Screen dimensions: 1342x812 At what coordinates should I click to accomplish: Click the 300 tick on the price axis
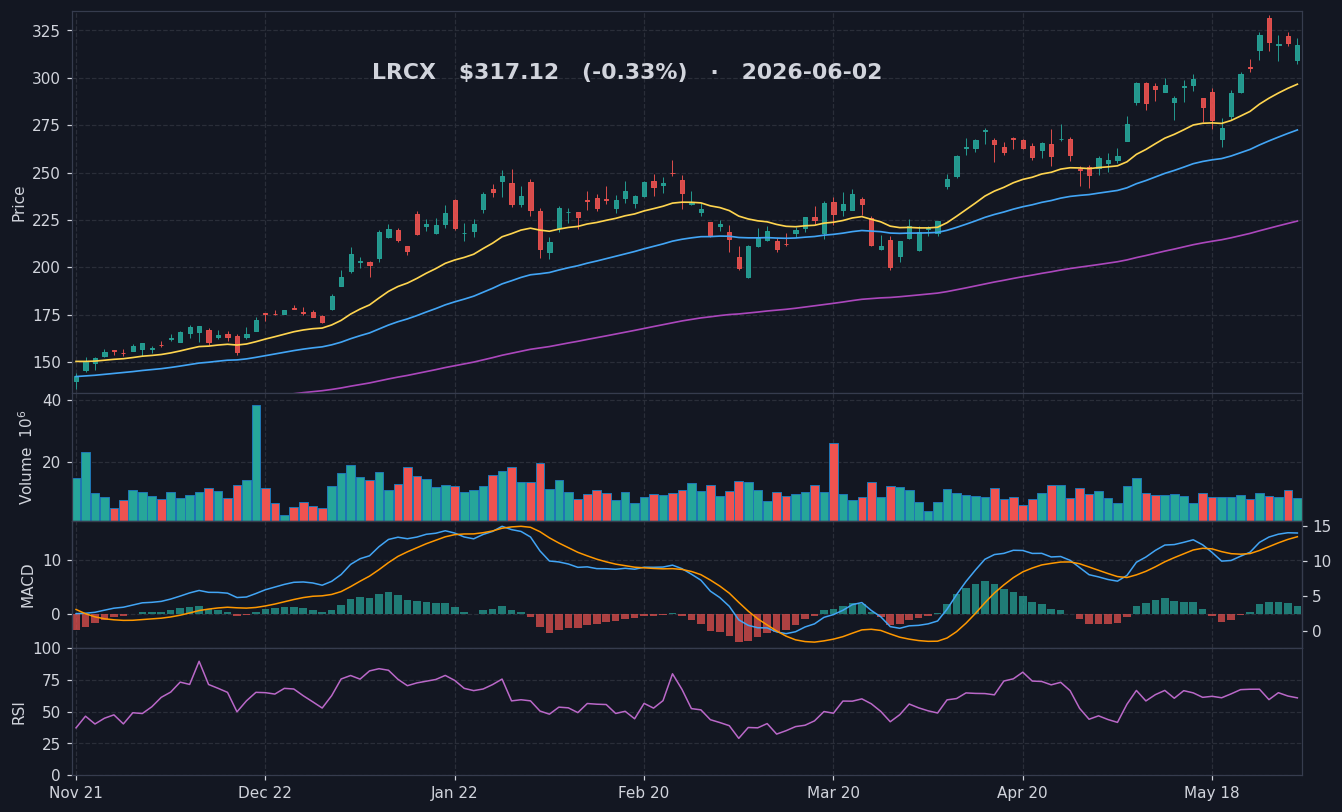[x=46, y=78]
